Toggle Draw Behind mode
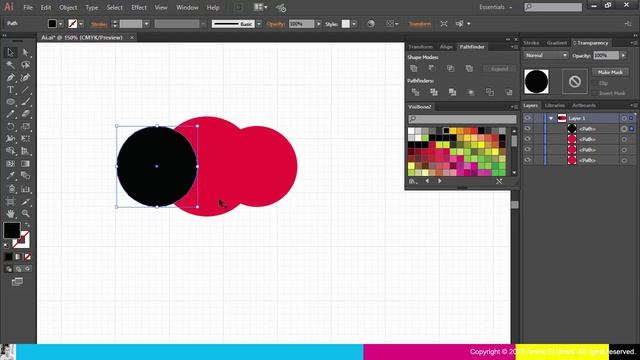The width and height of the screenshot is (640, 360). tap(18, 269)
